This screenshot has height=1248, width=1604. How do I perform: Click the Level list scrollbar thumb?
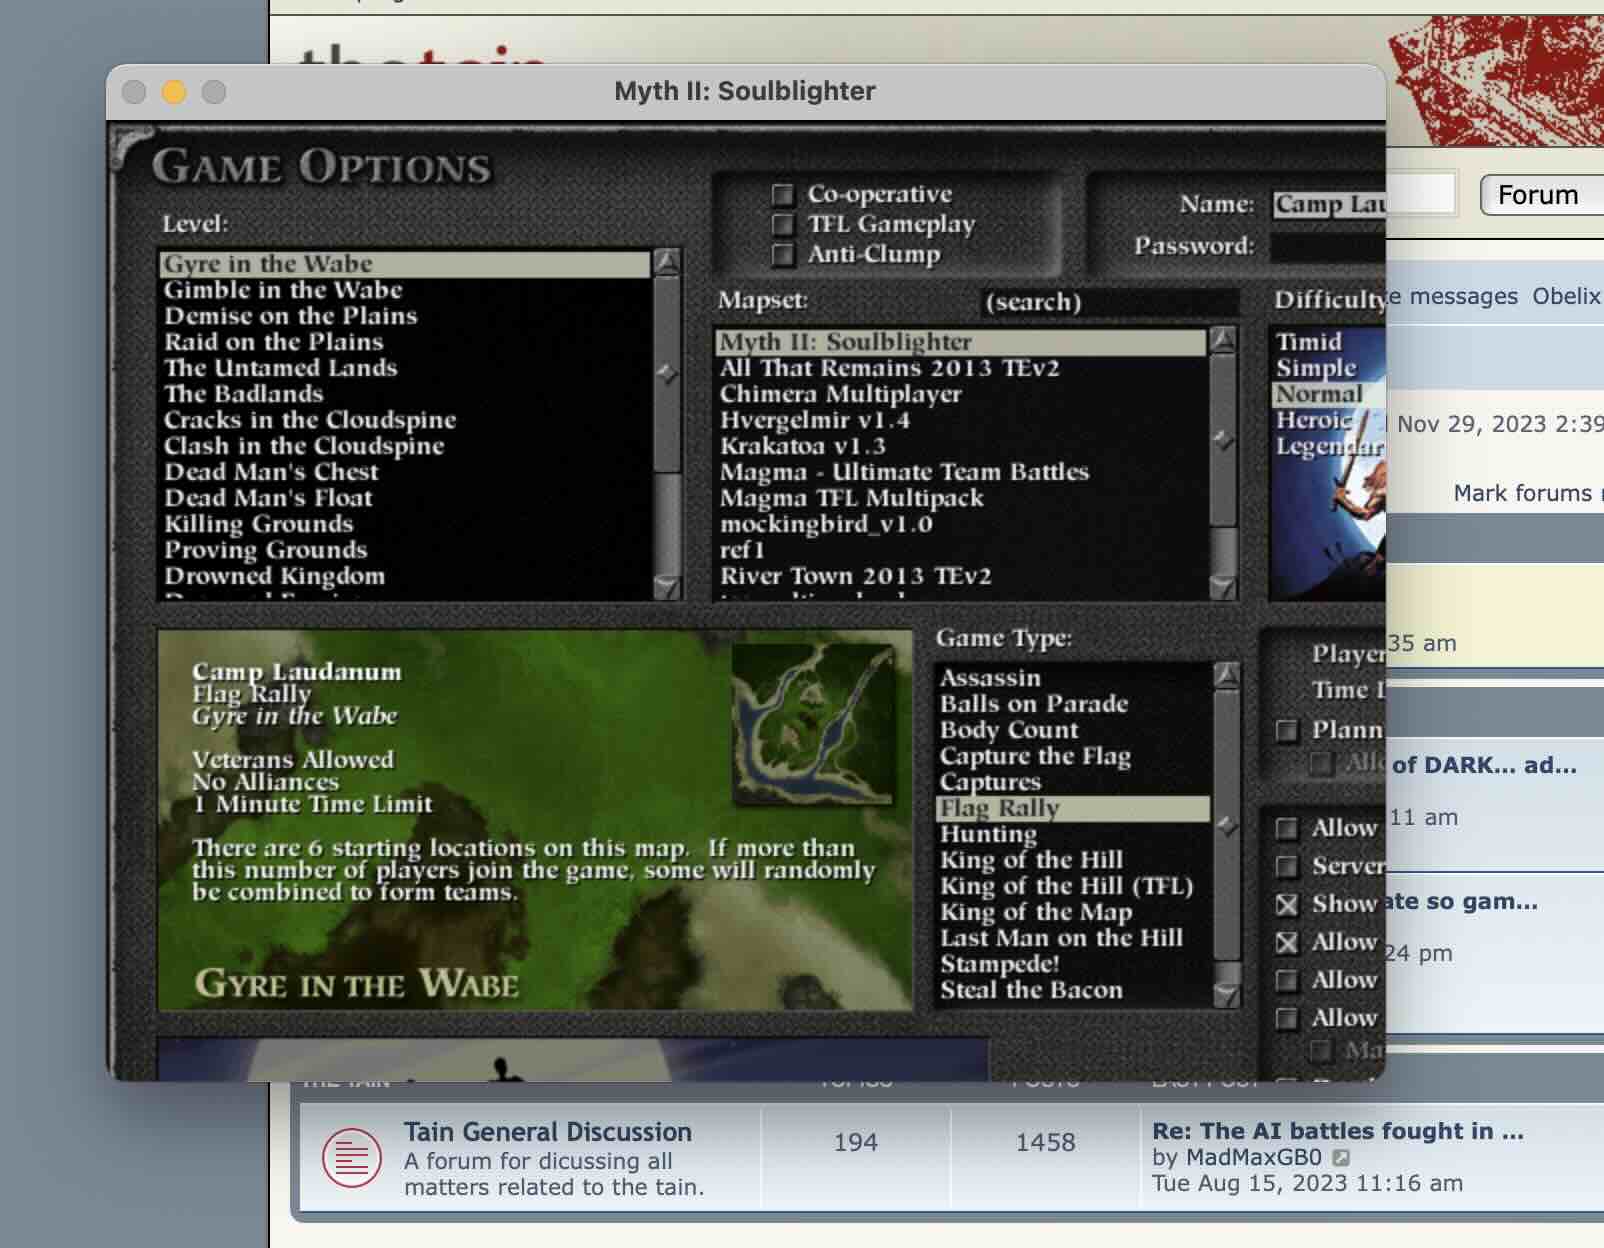pos(666,374)
